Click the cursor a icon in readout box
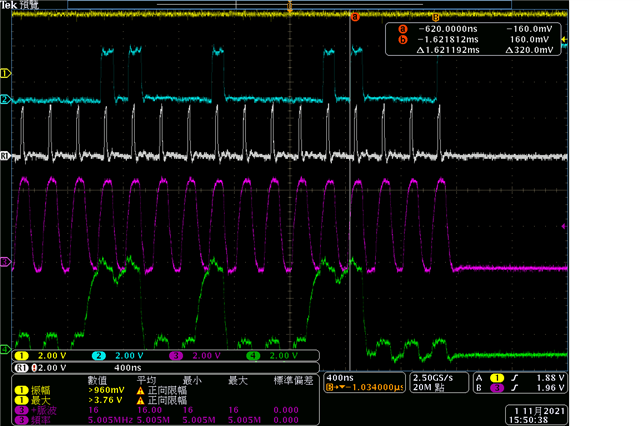The width and height of the screenshot is (640, 426). pos(403,29)
